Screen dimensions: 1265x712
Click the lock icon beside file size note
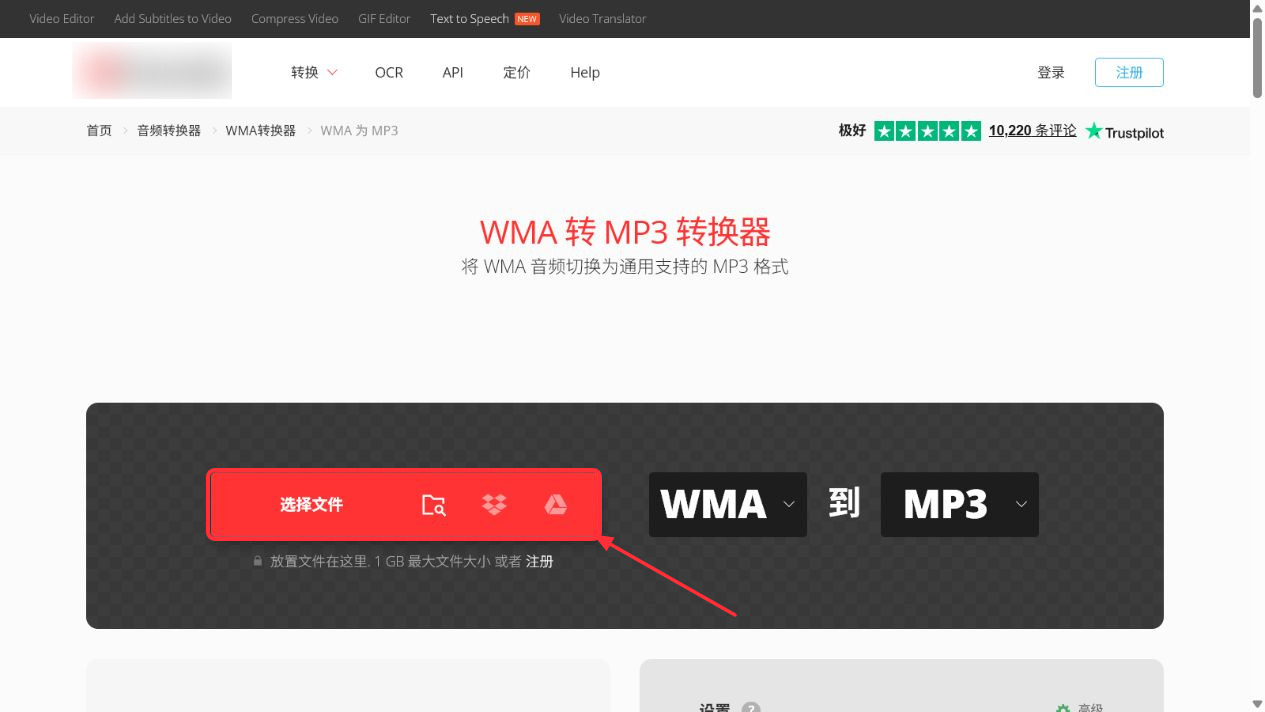(258, 562)
